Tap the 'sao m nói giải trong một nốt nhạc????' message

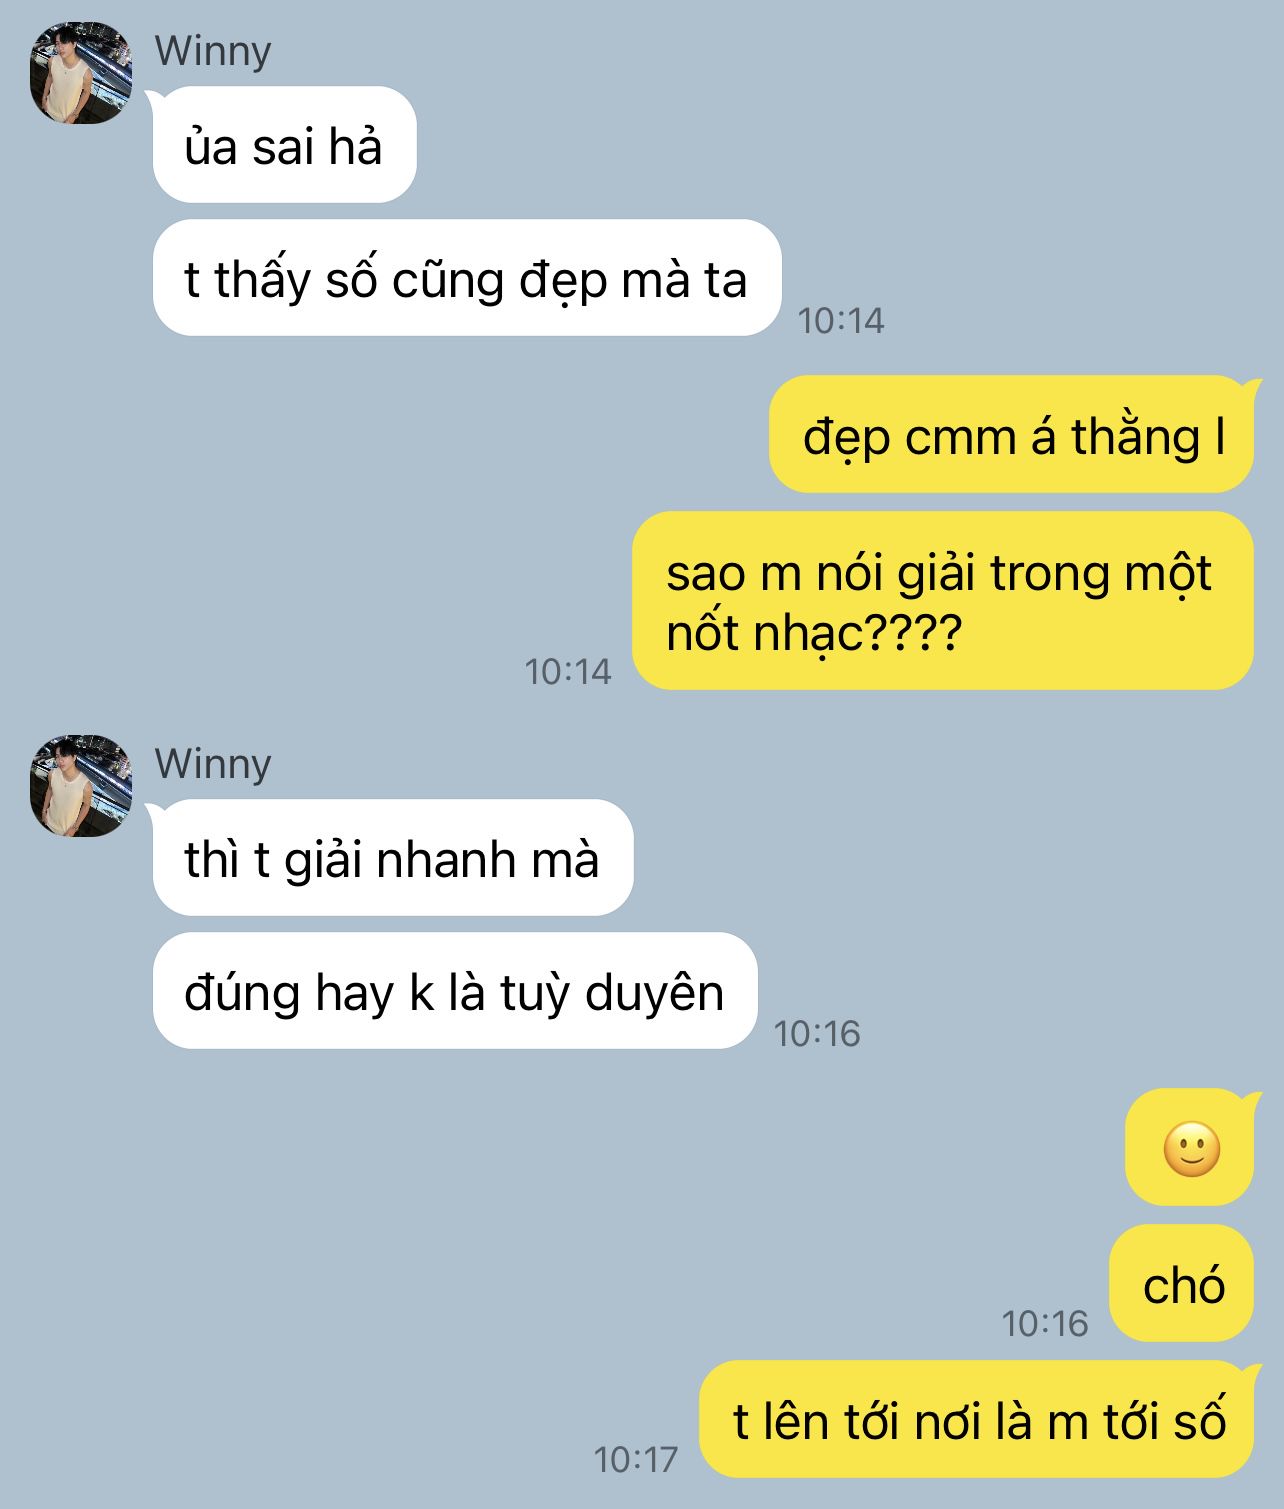pyautogui.click(x=943, y=601)
